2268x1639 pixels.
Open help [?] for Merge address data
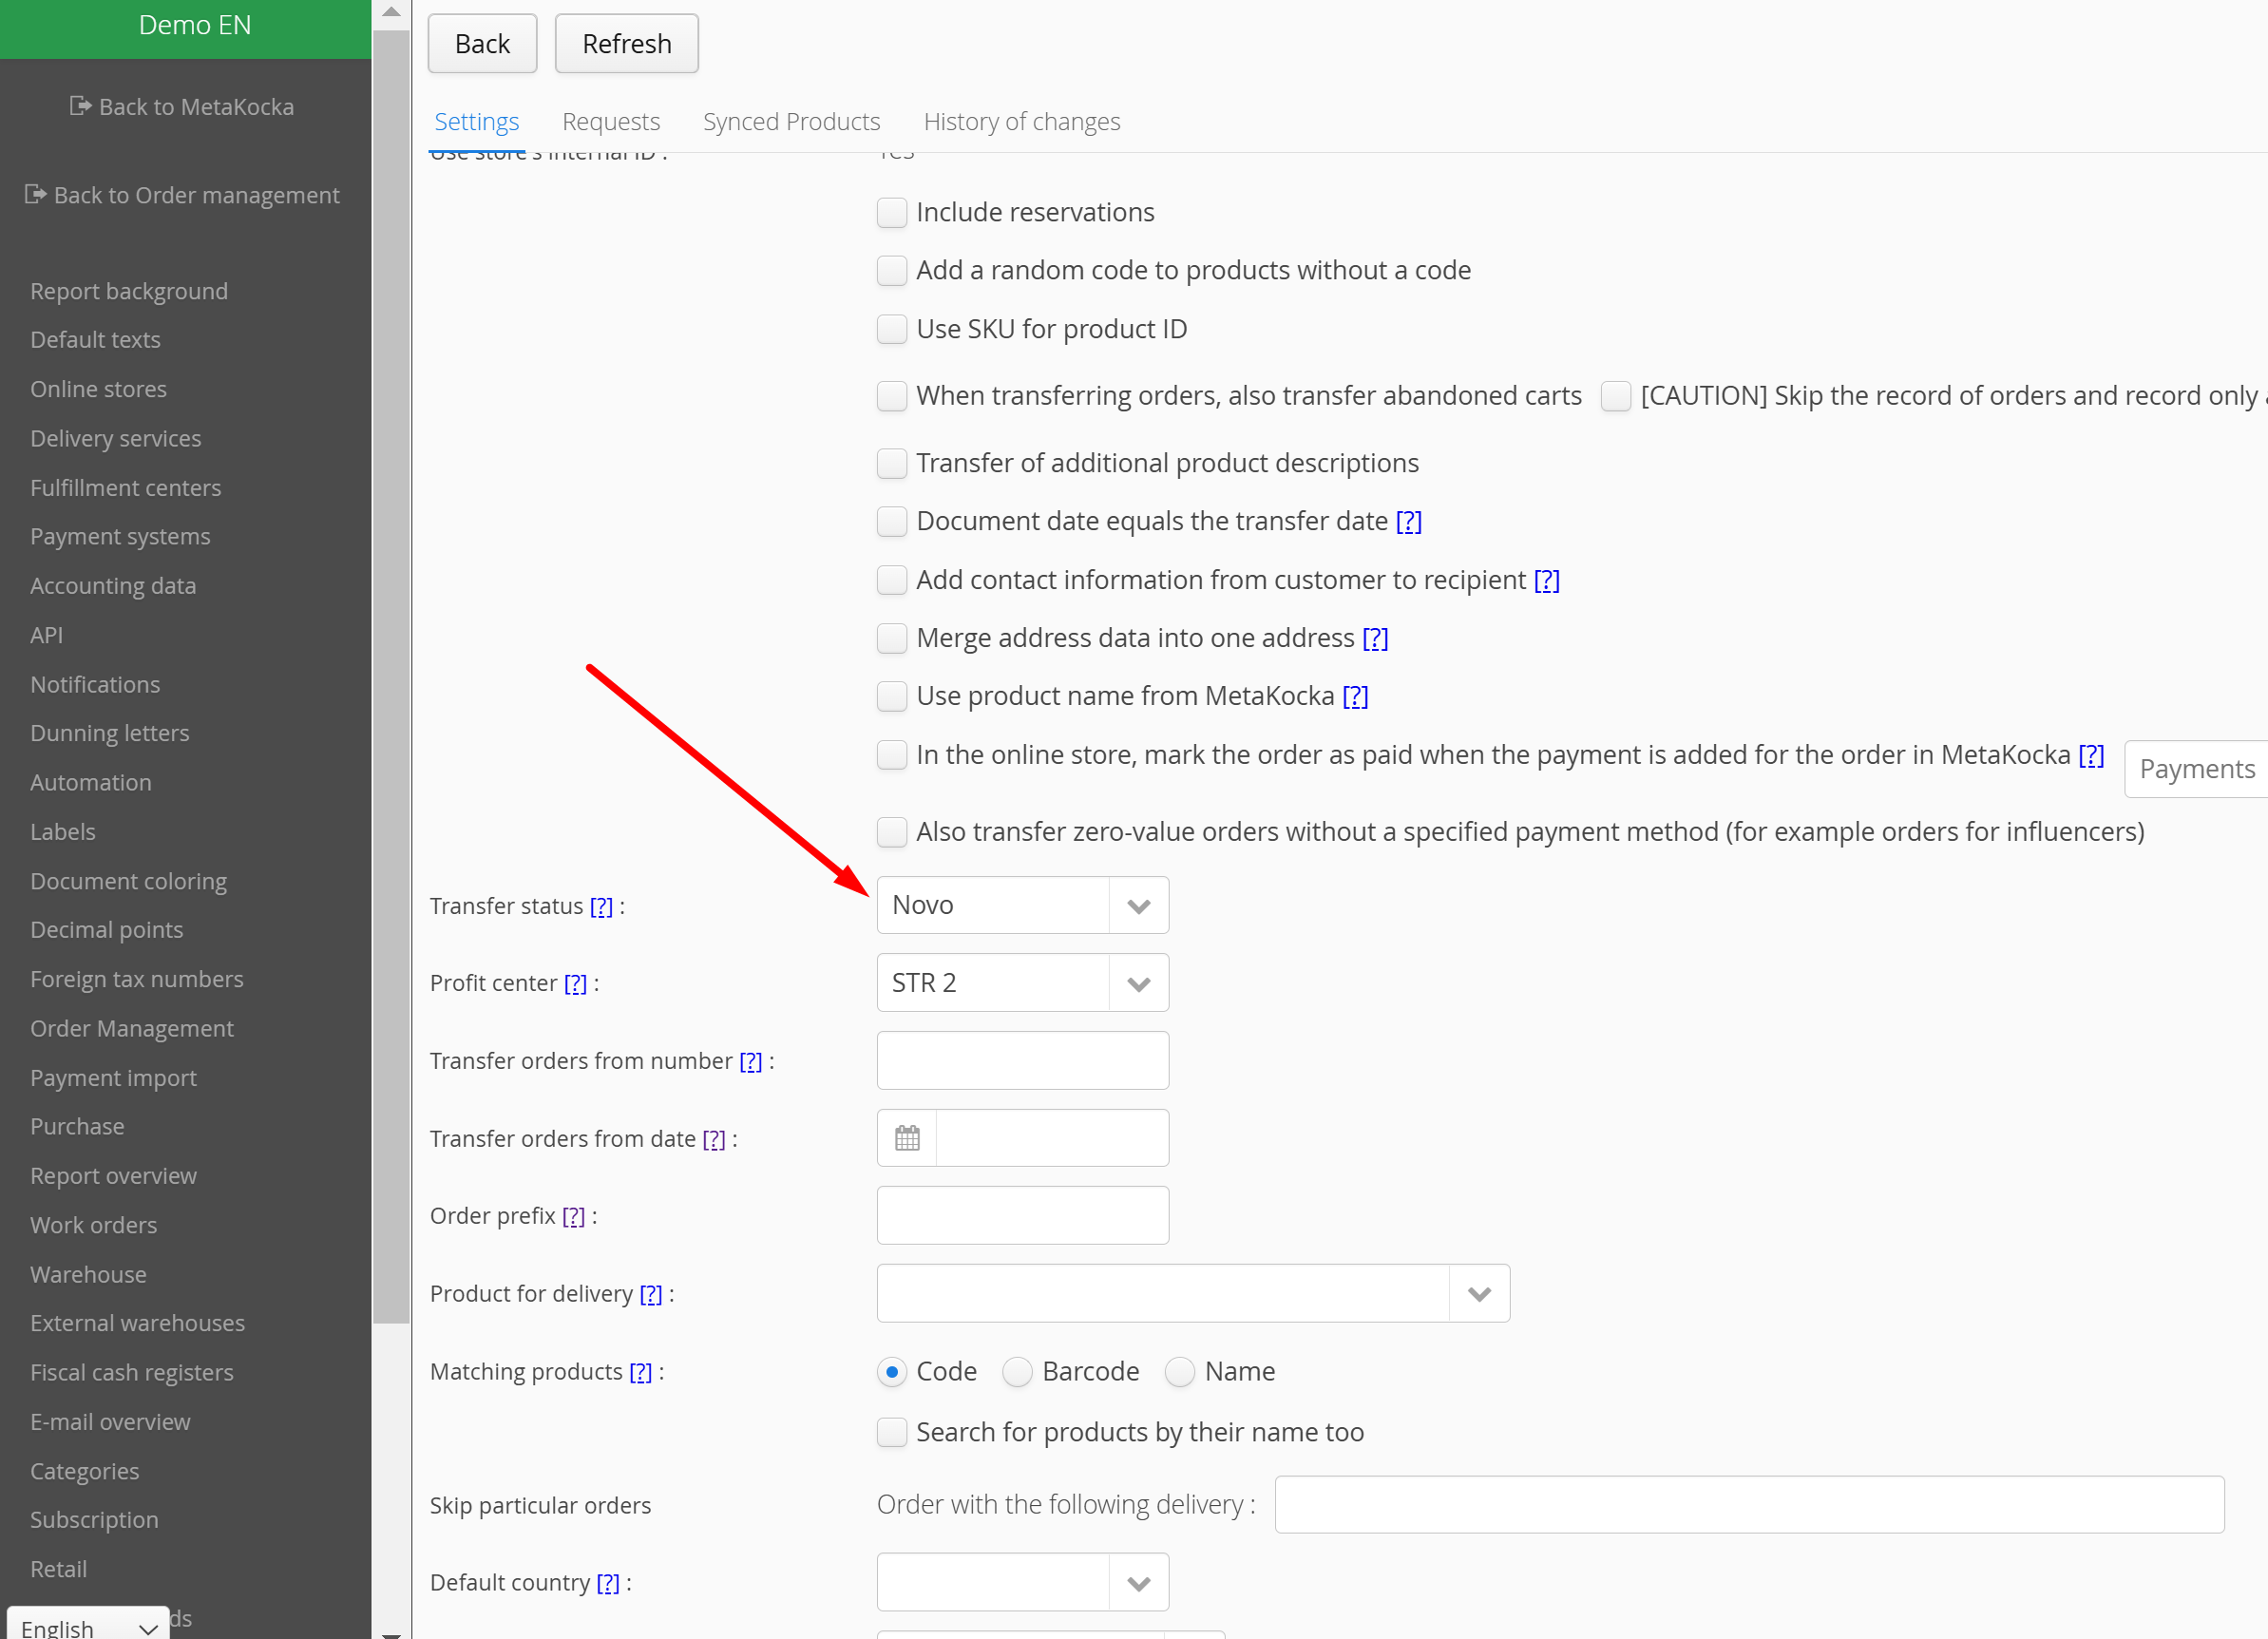1375,638
